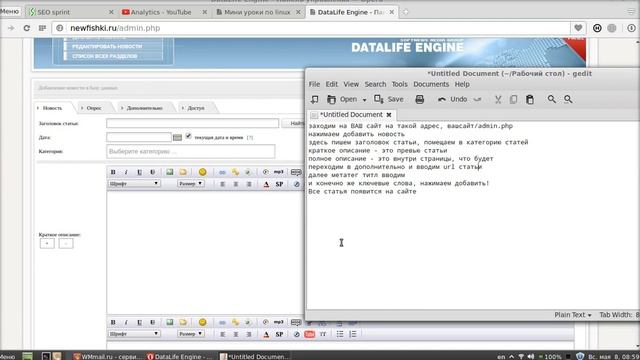Open Find in gedit toolbar
Screen dimensions: 640x360
point(551,99)
